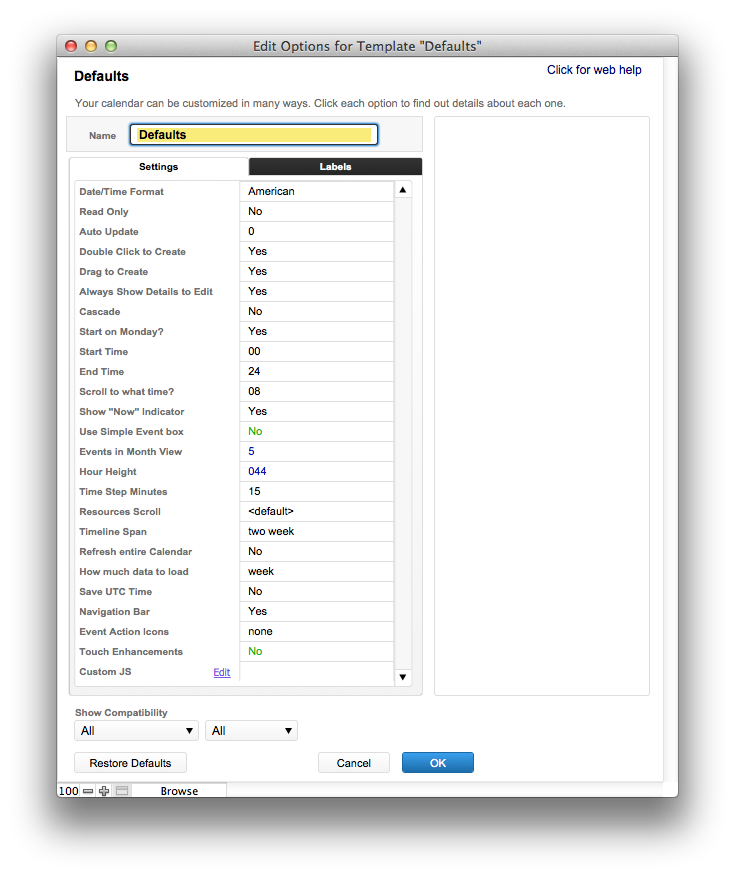Click the Cancel button

click(354, 763)
